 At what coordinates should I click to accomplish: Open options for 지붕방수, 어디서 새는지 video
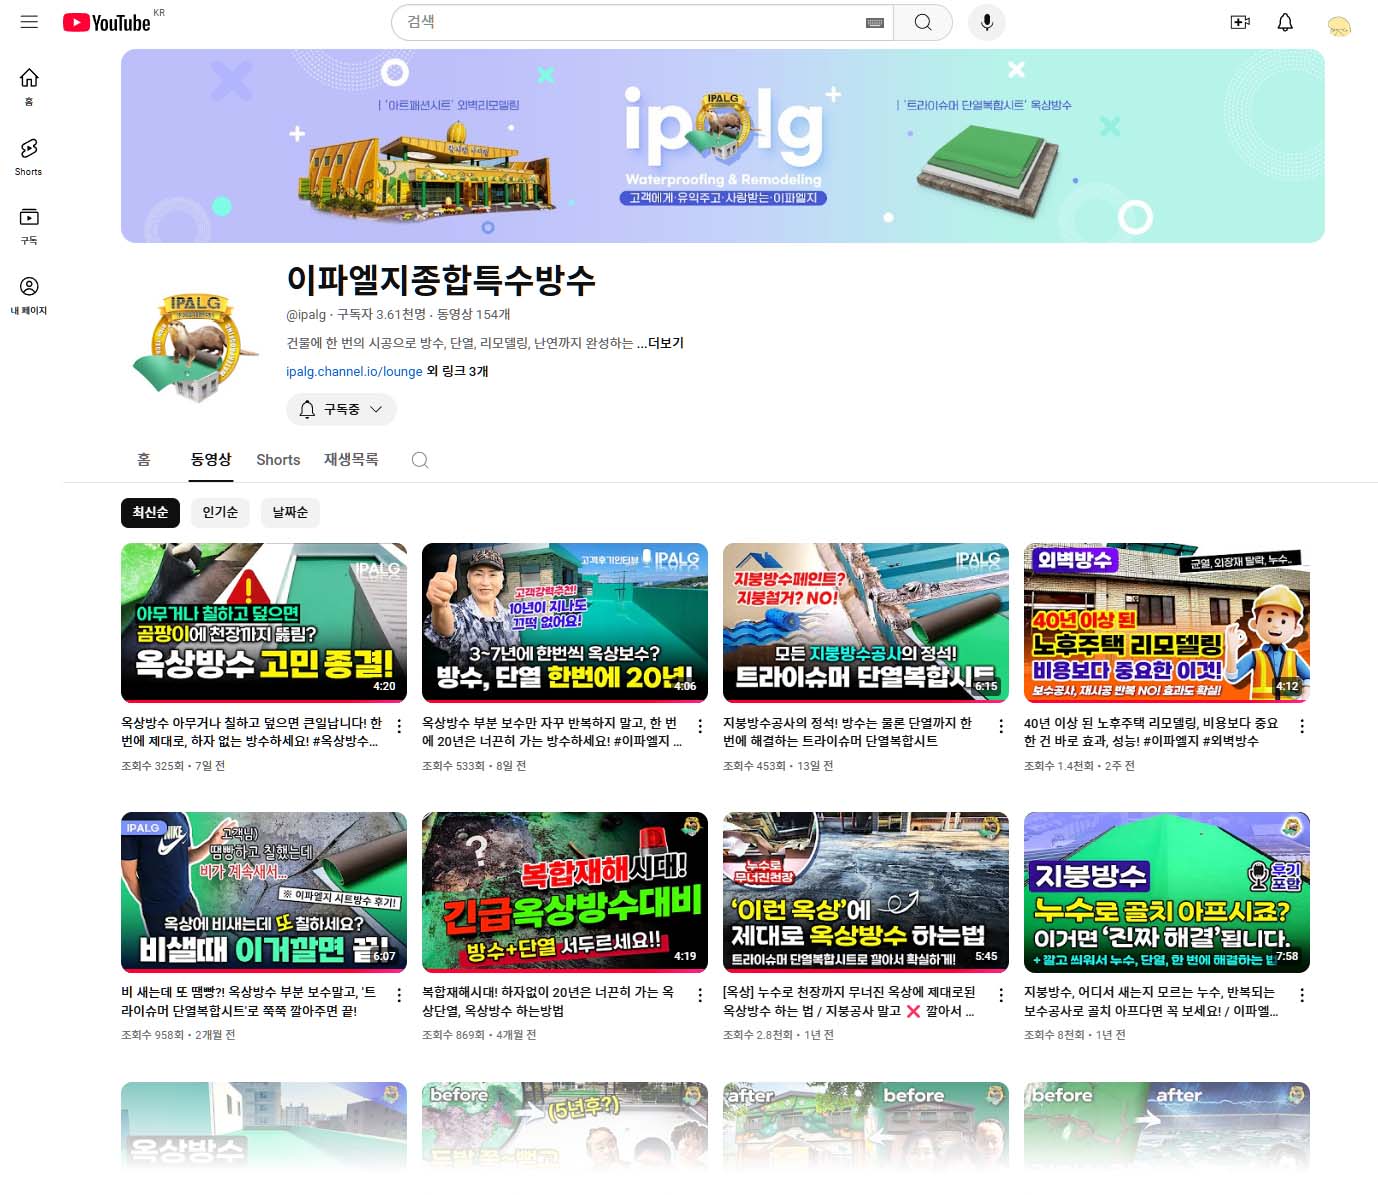pyautogui.click(x=1302, y=996)
